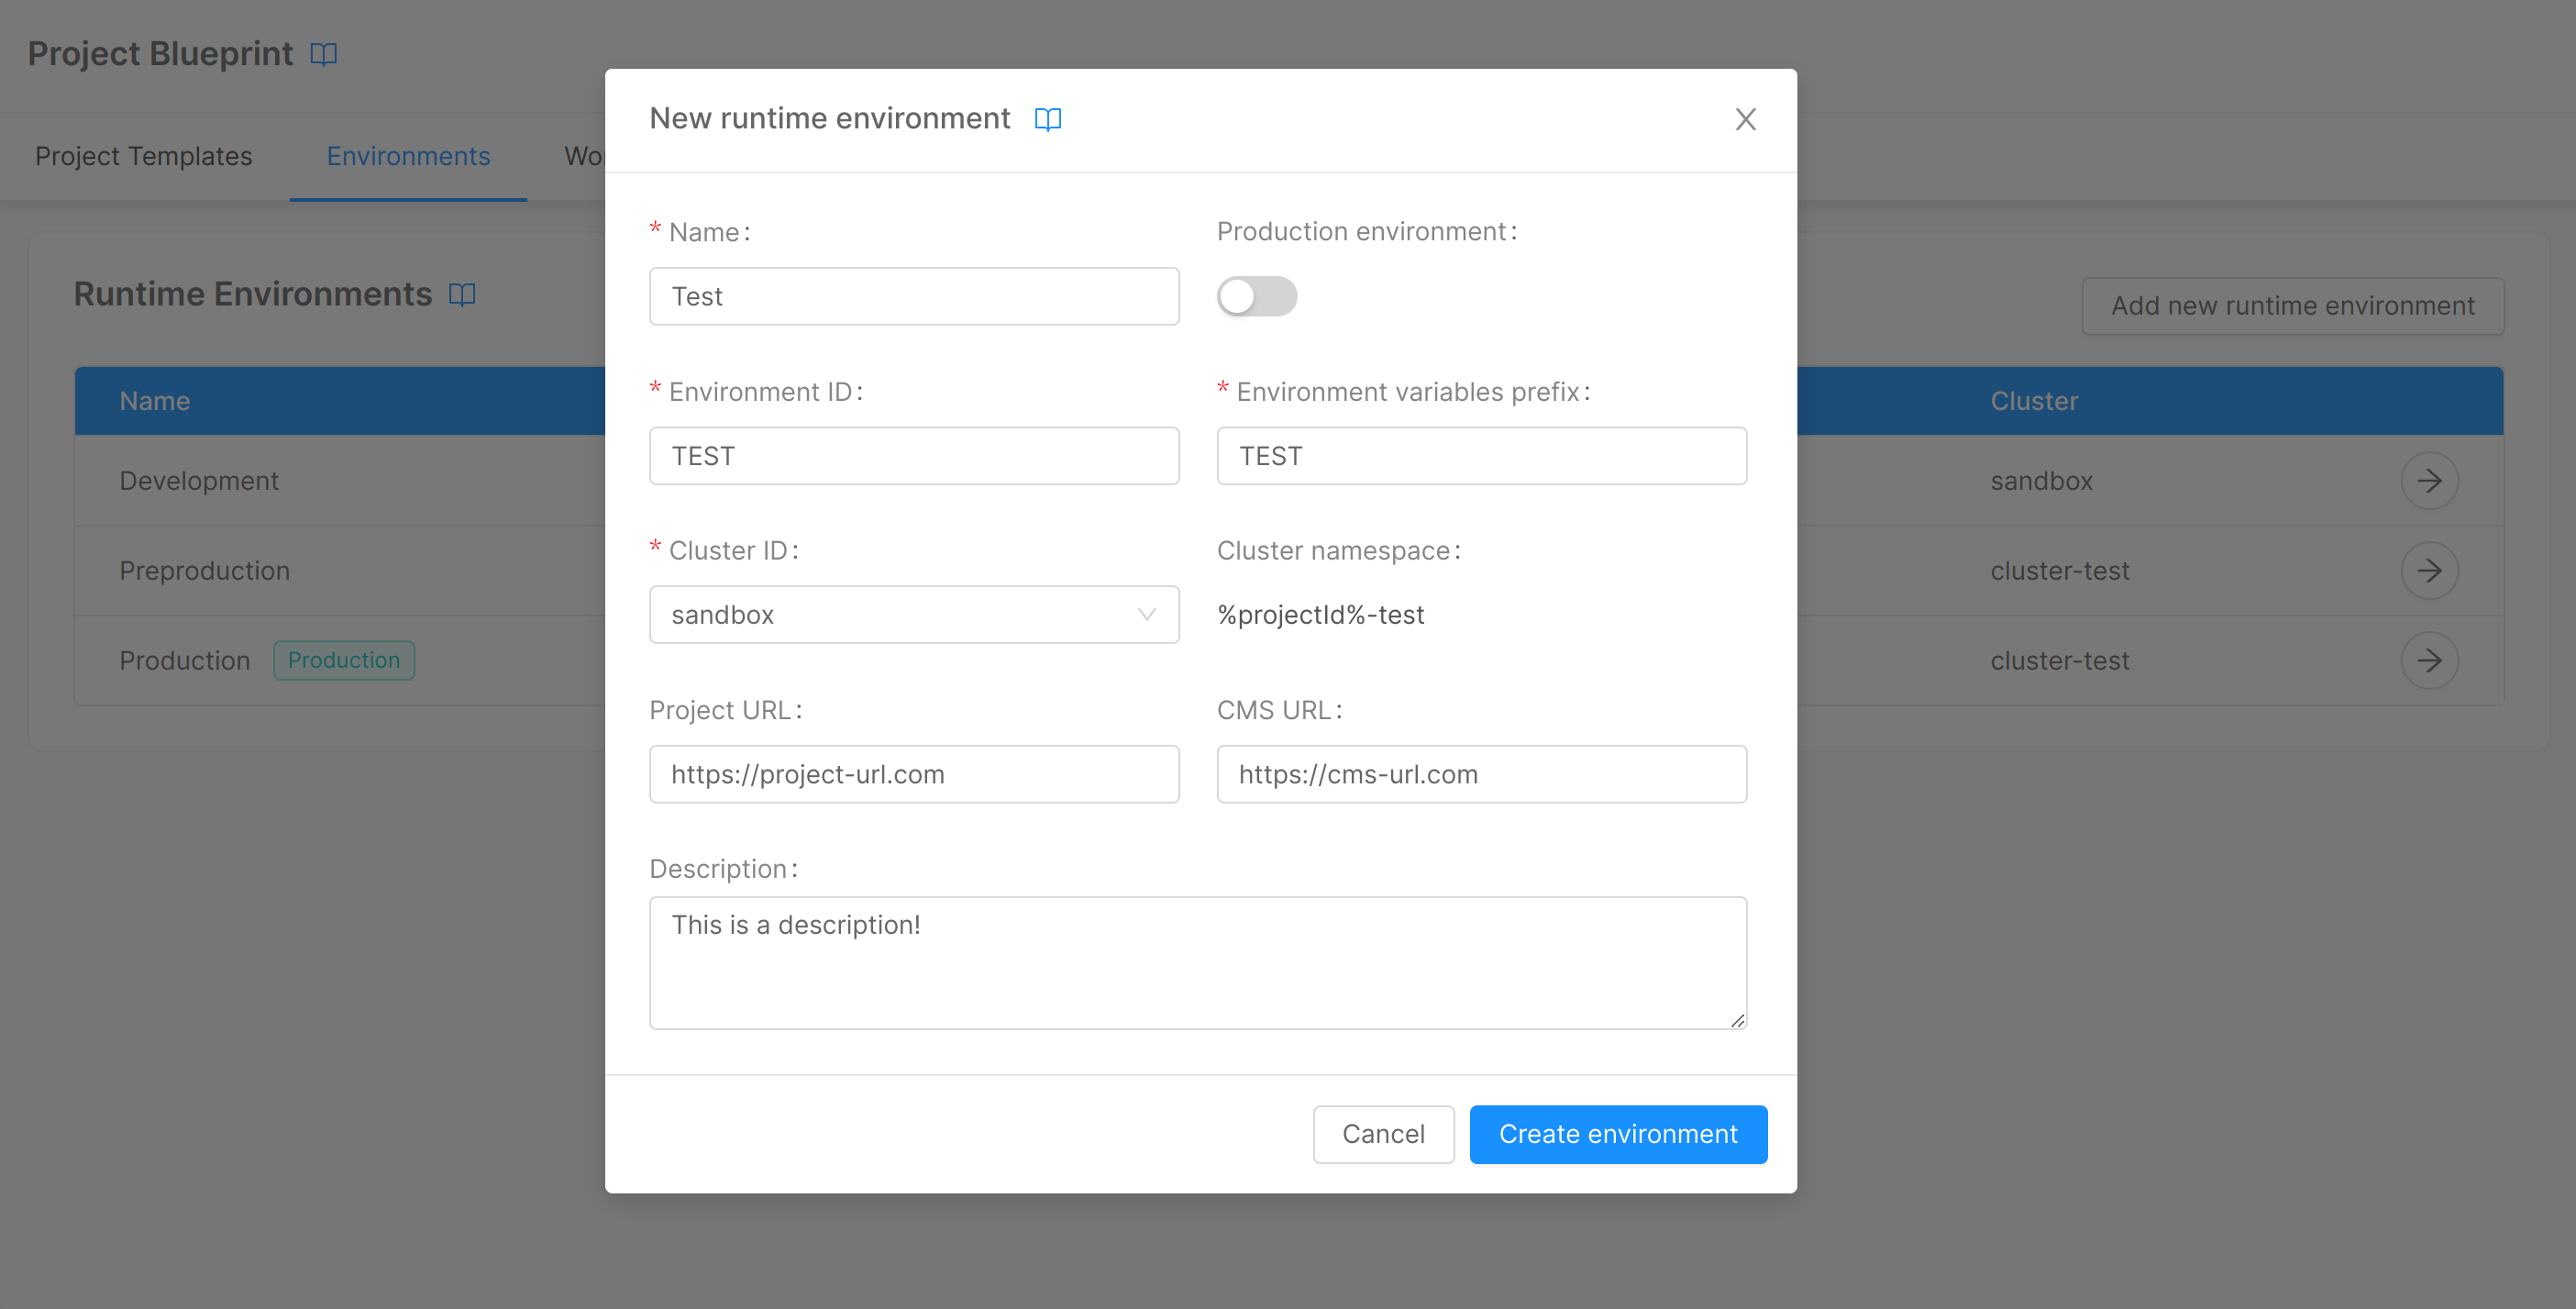Click into Environment ID field
Image resolution: width=2576 pixels, height=1309 pixels.
pyautogui.click(x=913, y=456)
